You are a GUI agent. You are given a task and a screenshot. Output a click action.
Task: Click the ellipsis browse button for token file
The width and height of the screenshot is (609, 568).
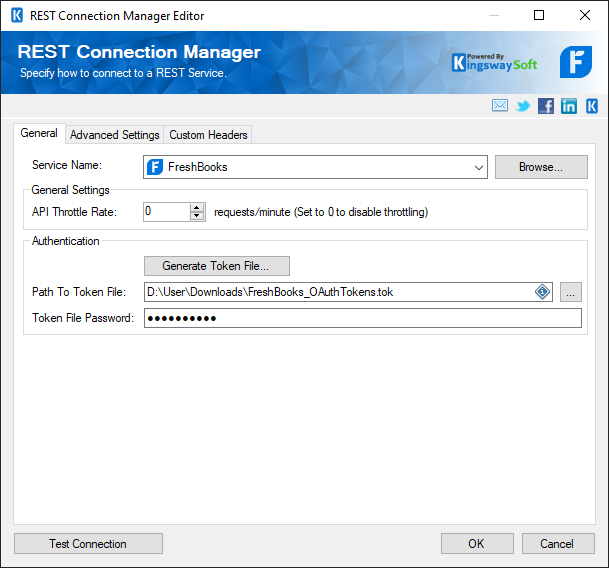[x=571, y=292]
